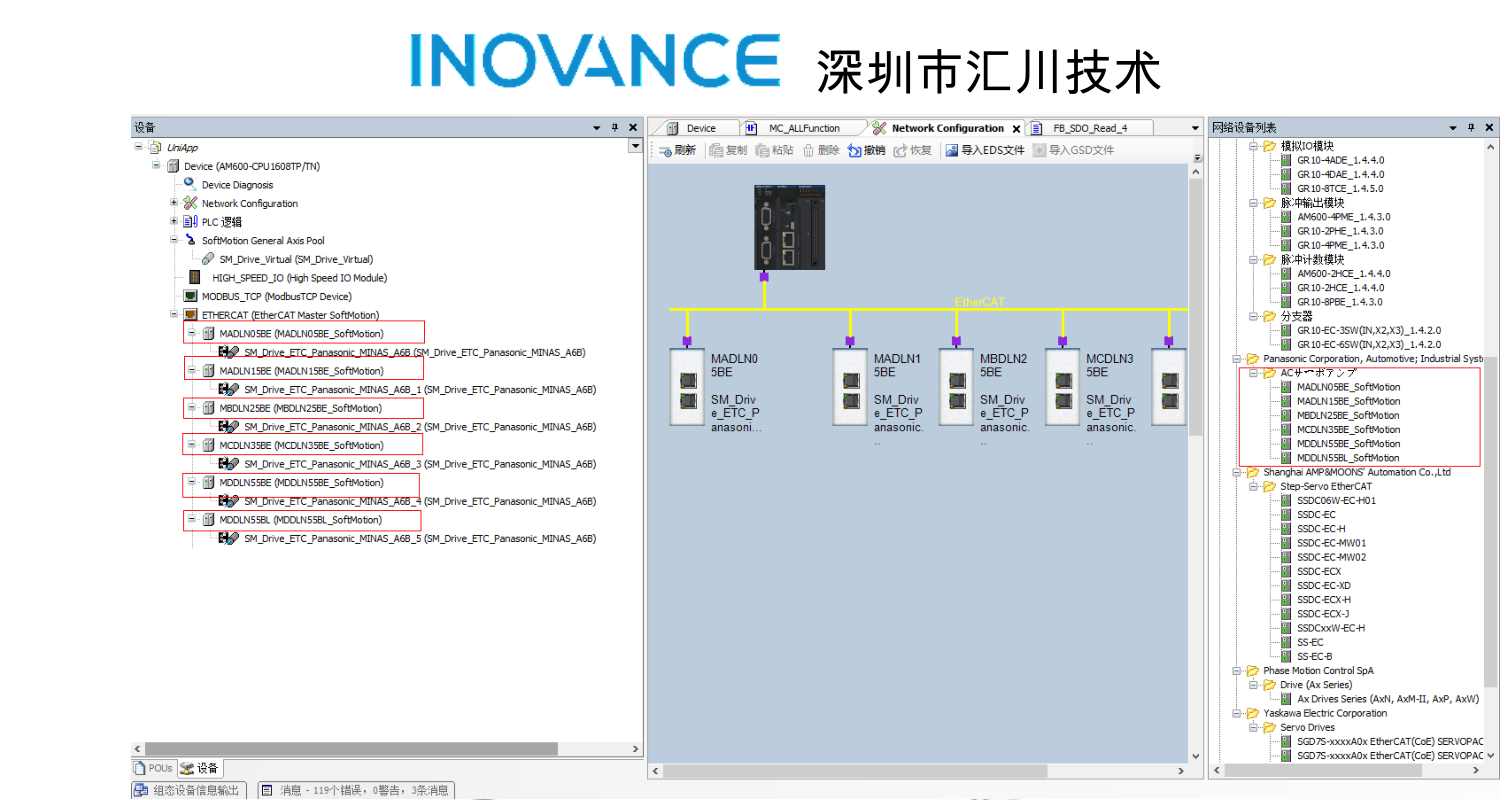Collapse the MDDLN55BL slave node
Screen dimensions: 1509x800
coord(192,520)
